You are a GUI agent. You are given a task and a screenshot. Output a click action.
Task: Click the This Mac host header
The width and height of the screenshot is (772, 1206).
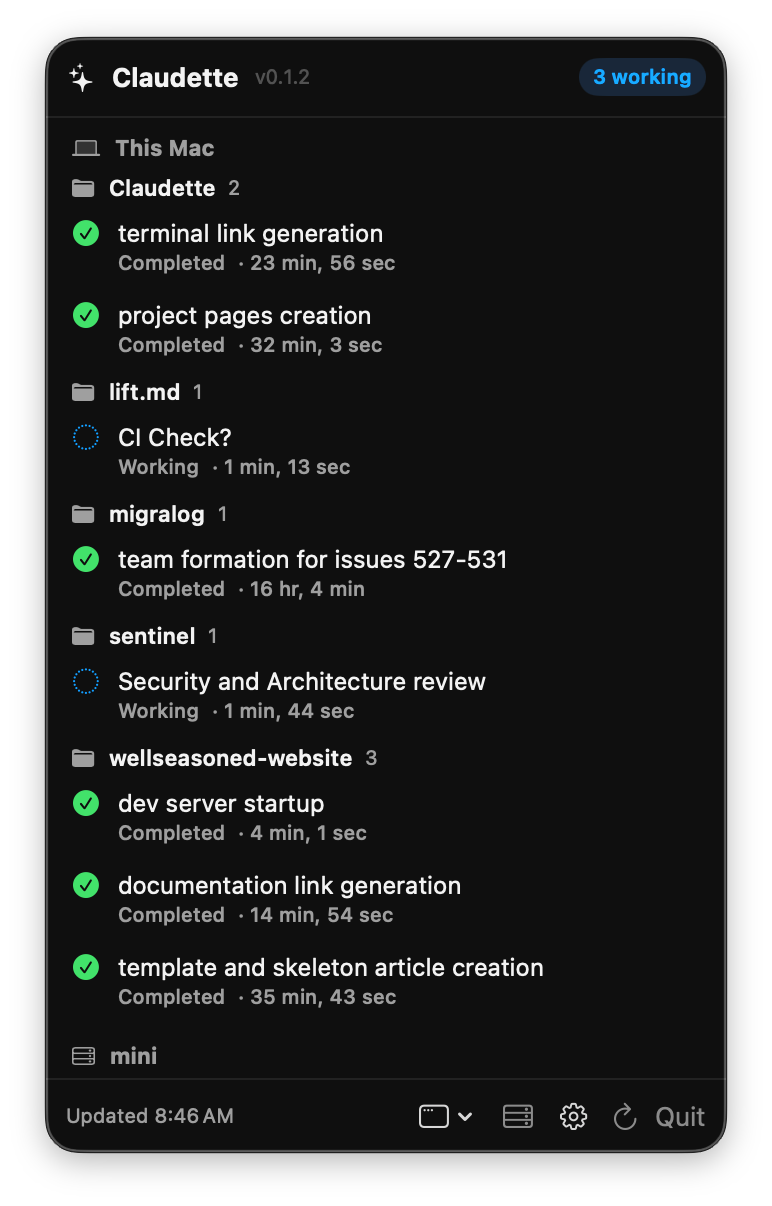click(x=144, y=148)
